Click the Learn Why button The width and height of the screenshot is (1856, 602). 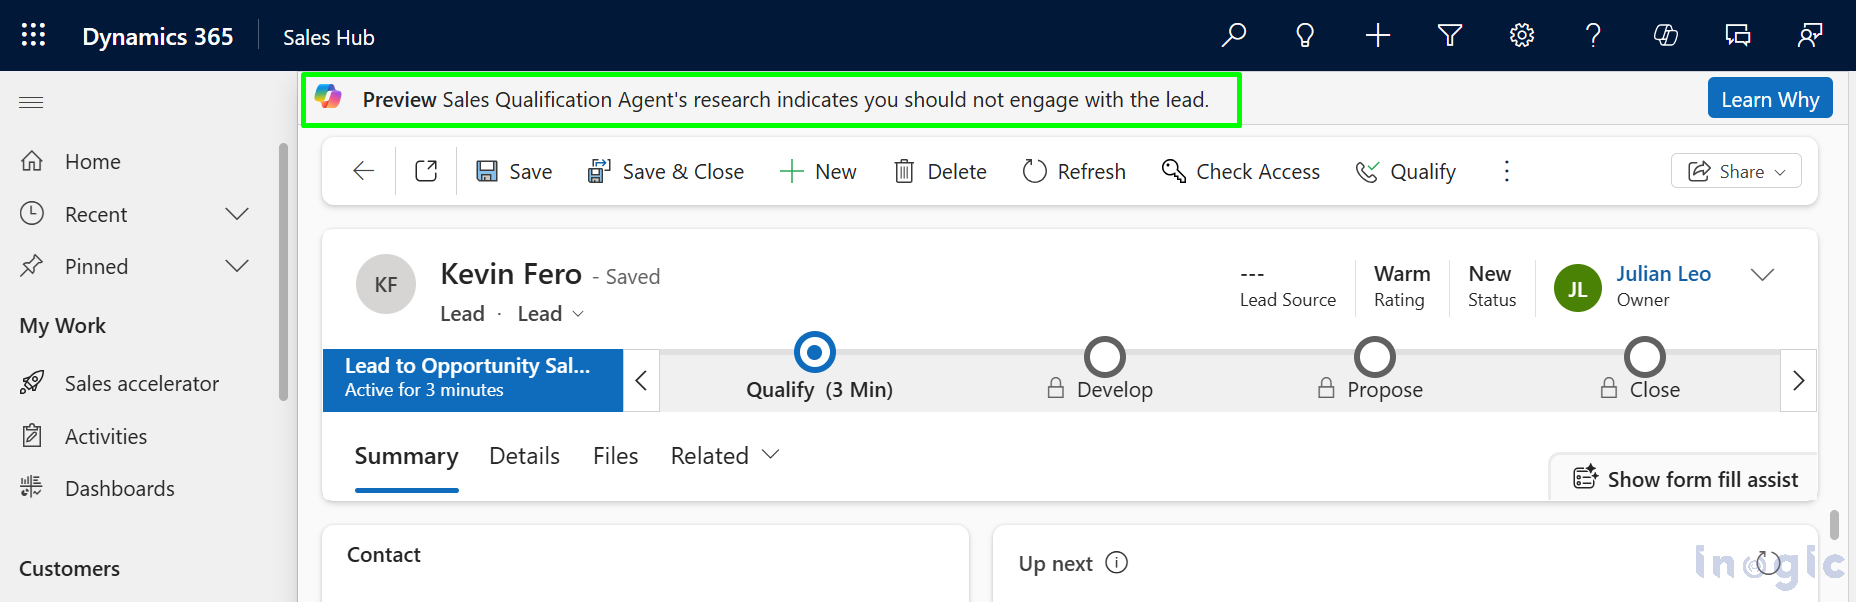point(1770,99)
